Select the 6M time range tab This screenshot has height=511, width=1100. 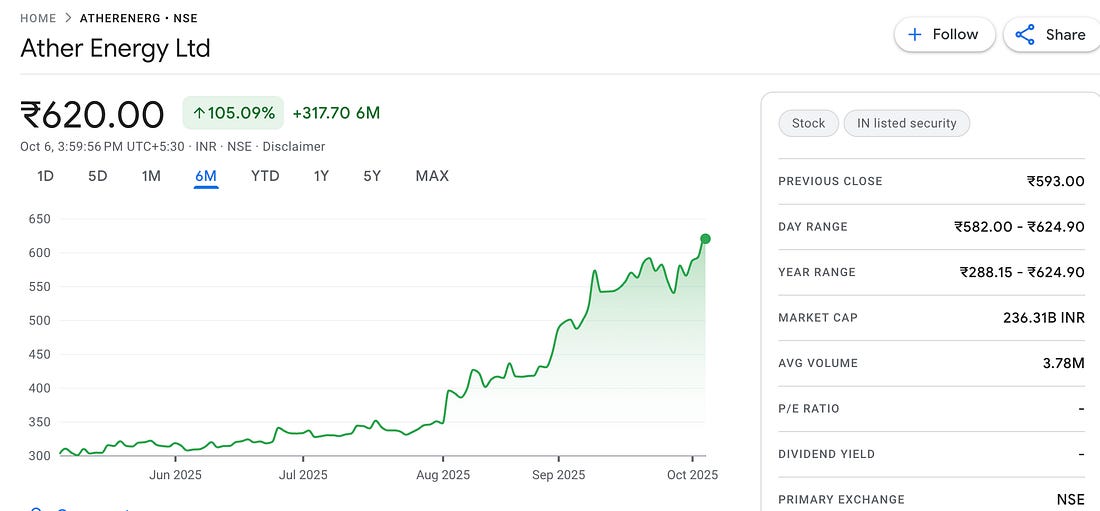206,176
